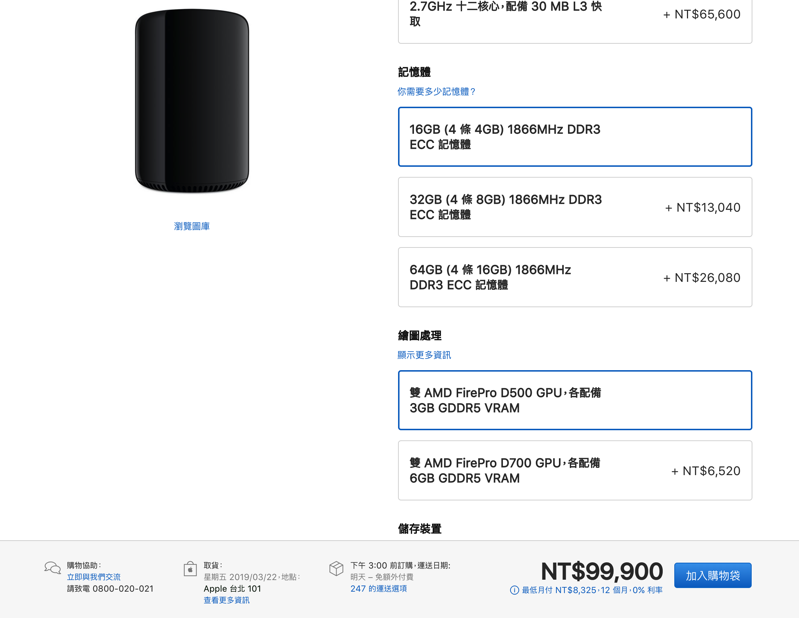Click the Mac Pro product image
This screenshot has width=799, height=618.
coord(192,101)
